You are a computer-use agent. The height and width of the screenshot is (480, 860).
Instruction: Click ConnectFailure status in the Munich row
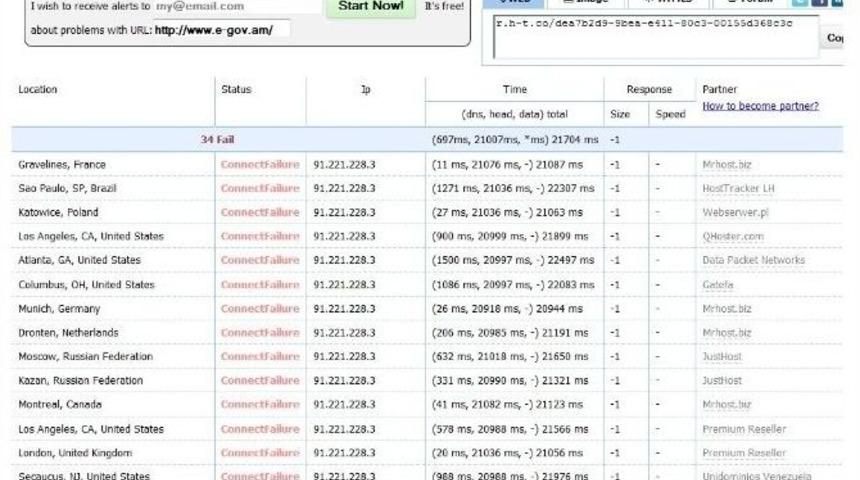[260, 309]
